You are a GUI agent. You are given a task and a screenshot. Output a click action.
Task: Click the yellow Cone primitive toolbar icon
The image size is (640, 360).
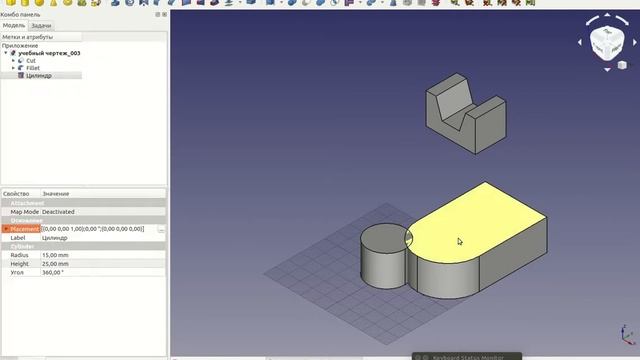tap(53, 2)
